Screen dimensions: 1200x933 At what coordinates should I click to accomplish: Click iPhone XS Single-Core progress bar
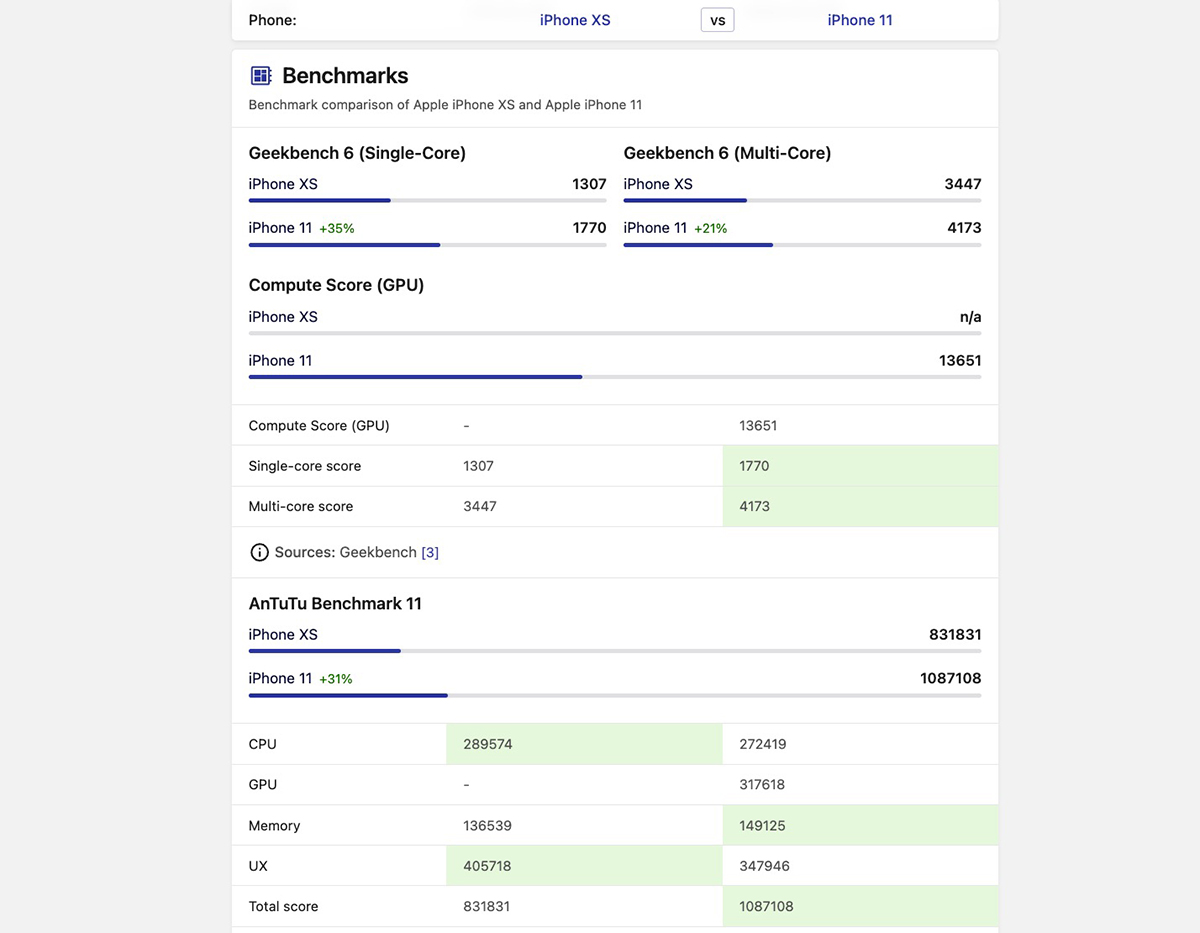[x=427, y=201]
